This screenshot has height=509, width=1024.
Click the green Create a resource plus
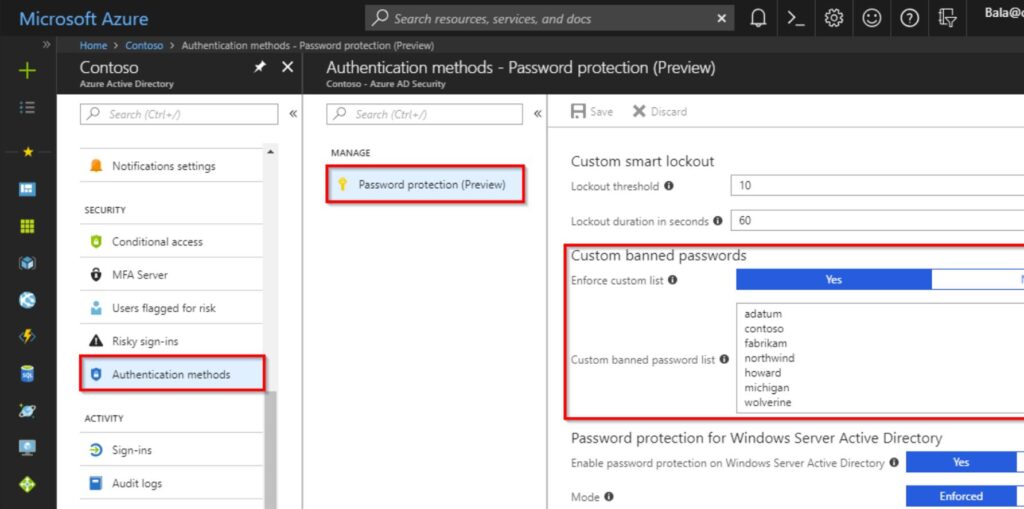click(27, 70)
